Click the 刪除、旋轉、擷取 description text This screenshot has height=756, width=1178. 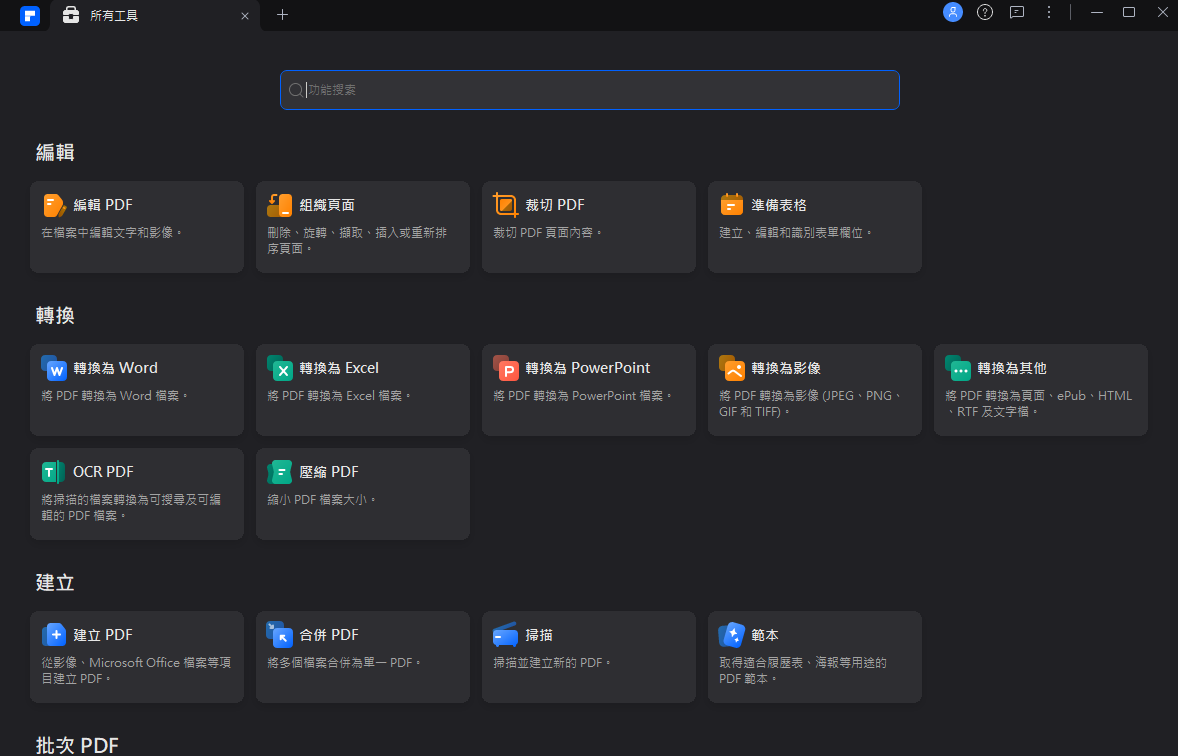(x=358, y=240)
